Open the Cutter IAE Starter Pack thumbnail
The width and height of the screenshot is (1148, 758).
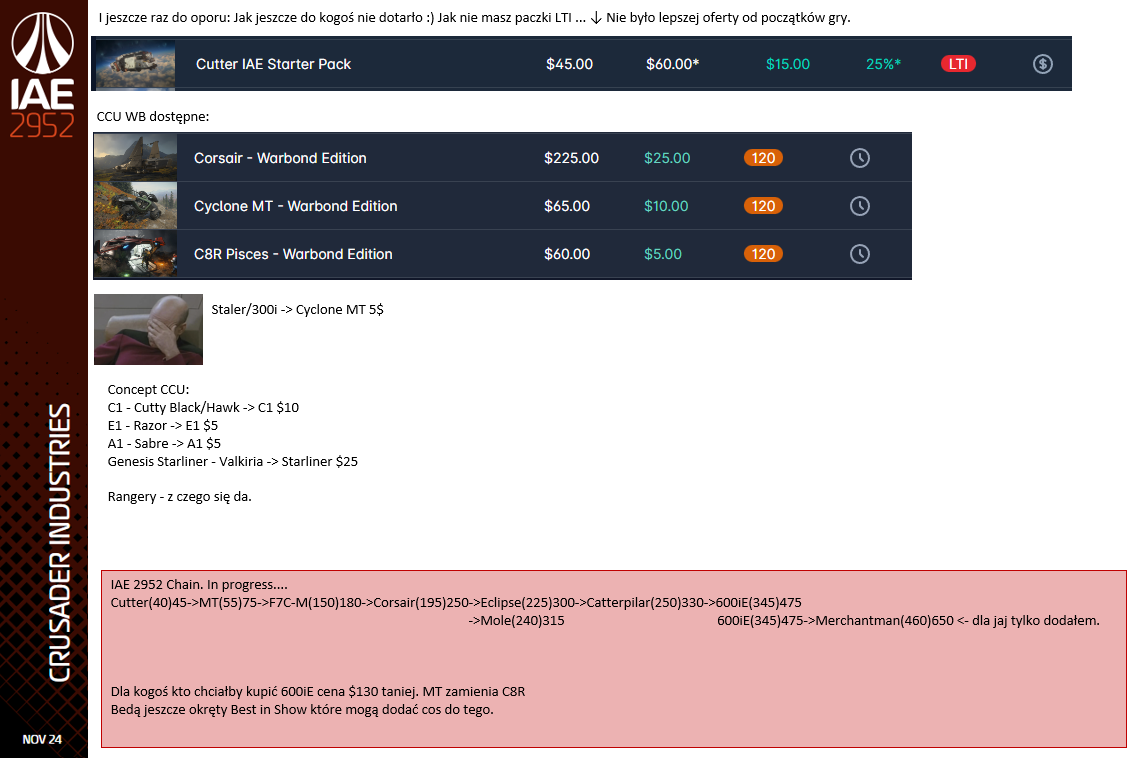[x=135, y=64]
